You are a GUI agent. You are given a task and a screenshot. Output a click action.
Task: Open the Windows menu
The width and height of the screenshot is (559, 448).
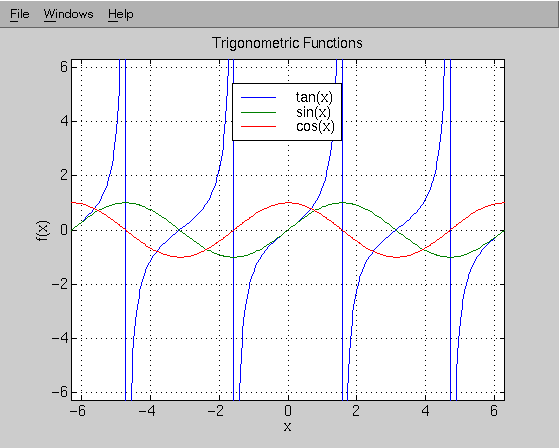coord(68,14)
